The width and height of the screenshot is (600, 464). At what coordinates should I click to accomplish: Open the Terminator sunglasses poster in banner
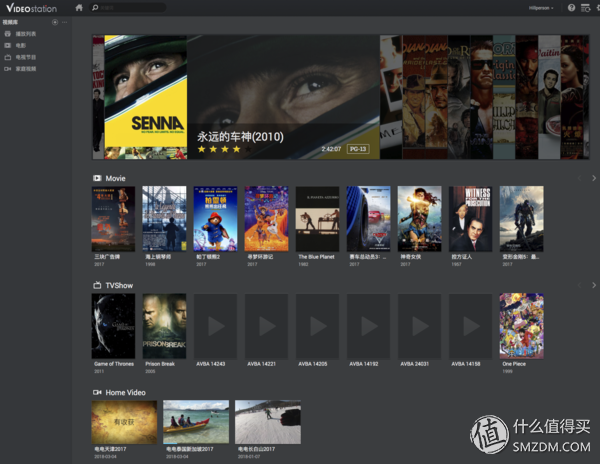click(481, 97)
